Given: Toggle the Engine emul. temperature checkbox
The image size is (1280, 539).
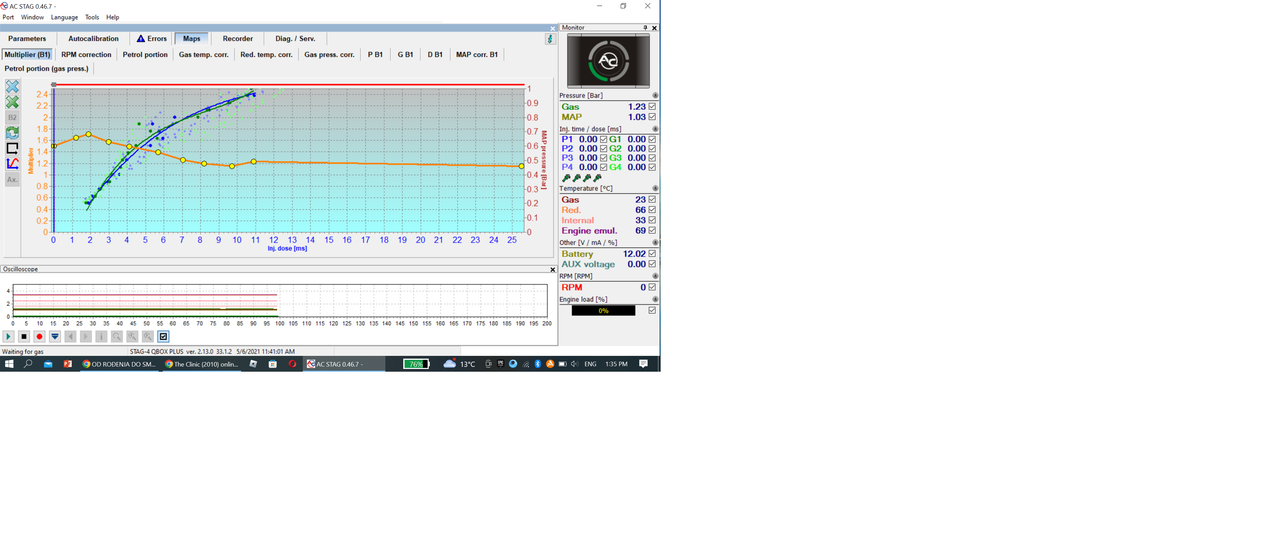Looking at the screenshot, I should click(x=652, y=231).
